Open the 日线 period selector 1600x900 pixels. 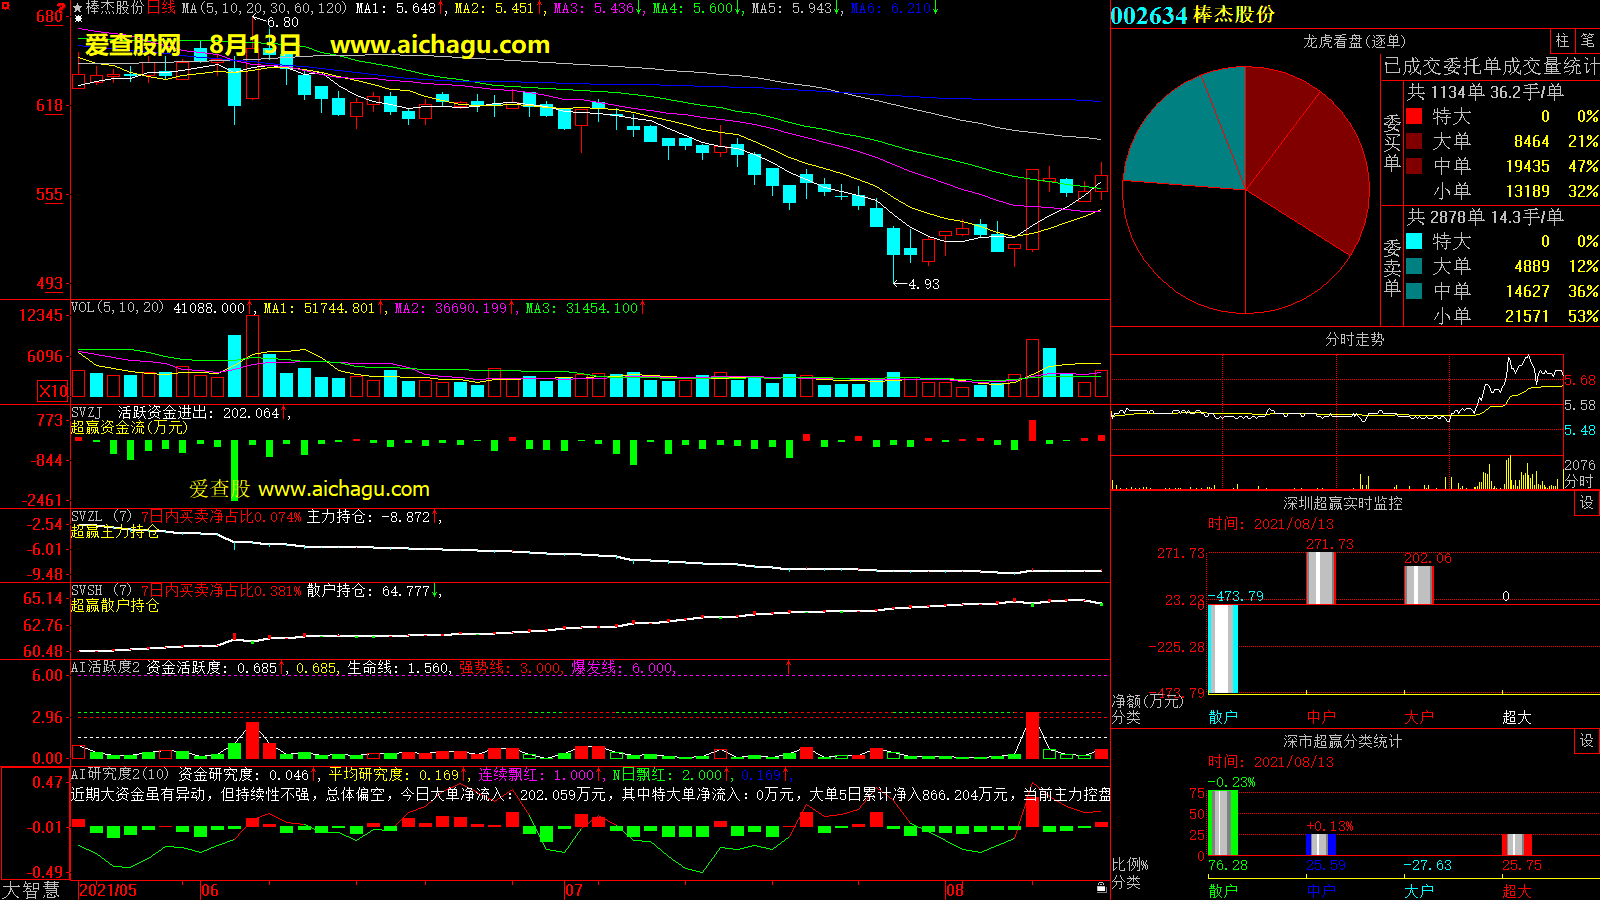coord(161,8)
